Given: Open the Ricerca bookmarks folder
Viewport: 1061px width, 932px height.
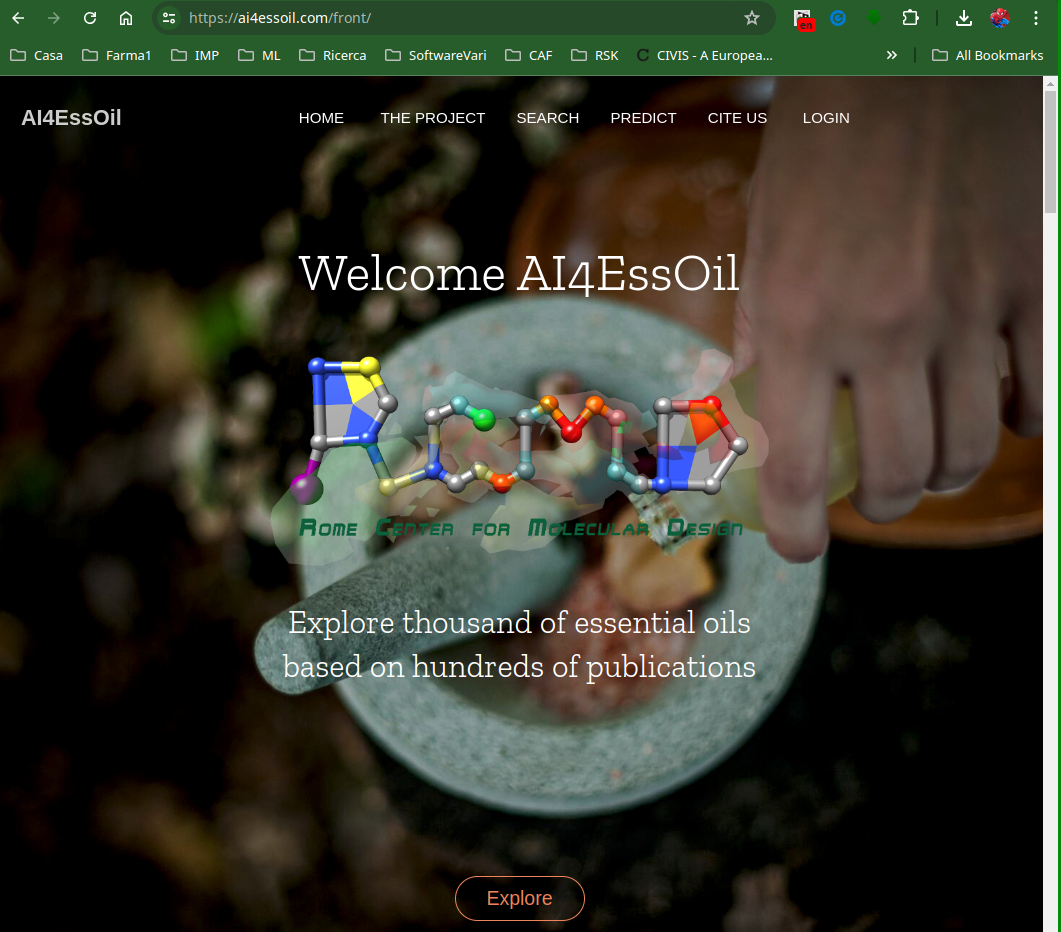Looking at the screenshot, I should click(x=333, y=56).
